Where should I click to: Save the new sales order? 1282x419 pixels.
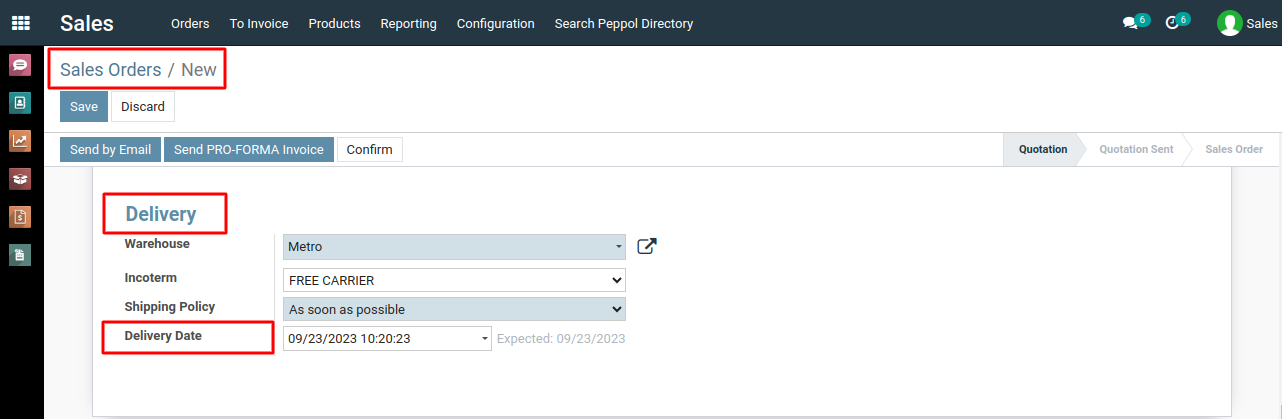[84, 107]
